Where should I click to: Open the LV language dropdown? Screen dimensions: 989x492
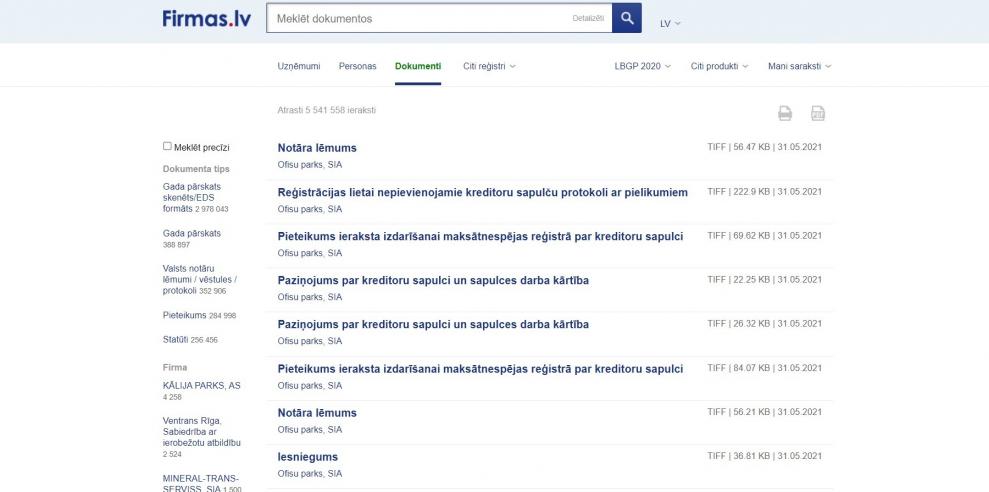670,23
